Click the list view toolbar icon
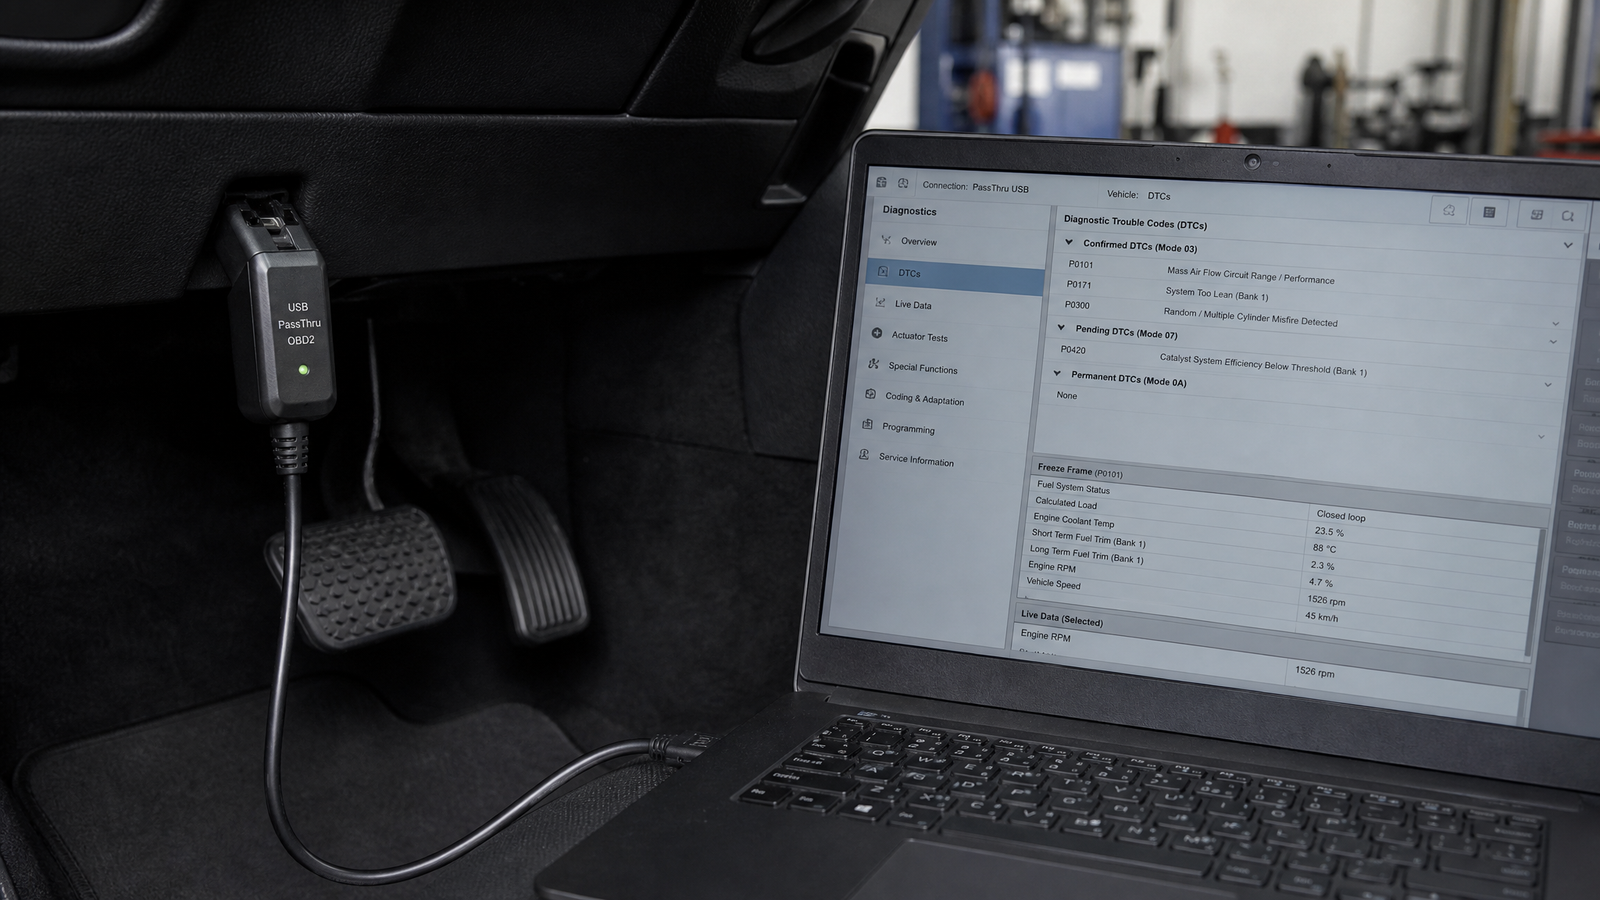 point(1489,212)
